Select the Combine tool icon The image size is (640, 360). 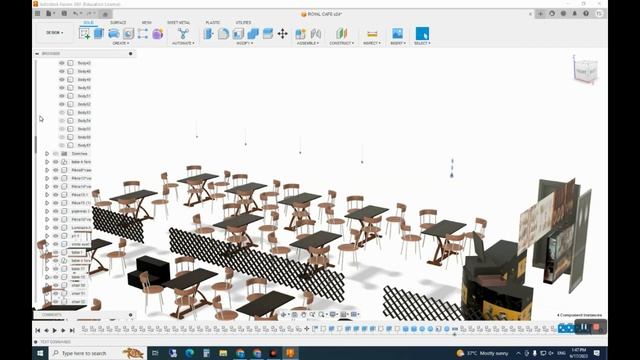click(253, 33)
